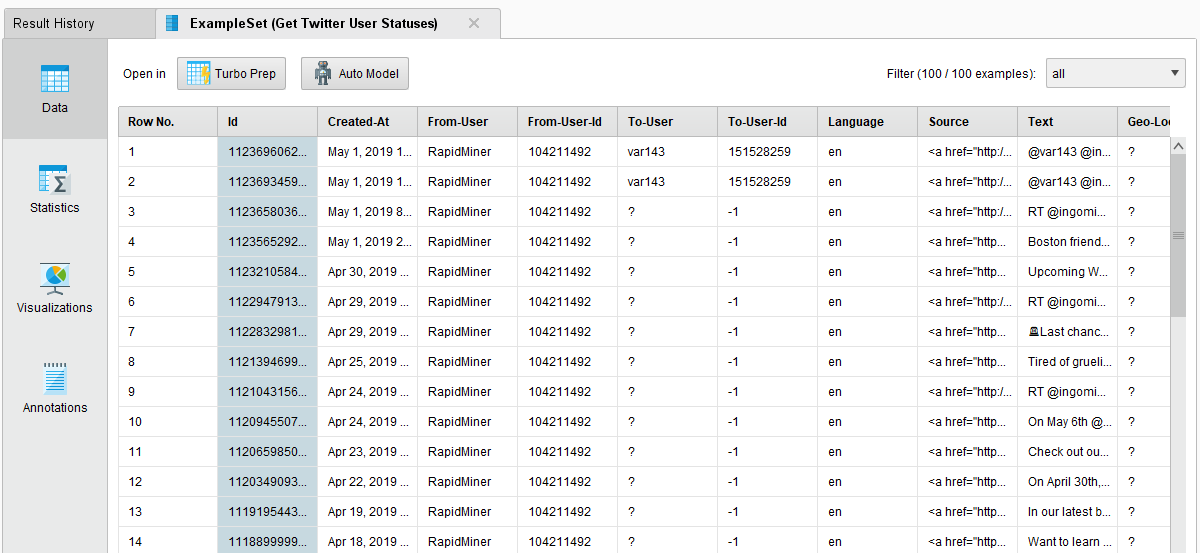
Task: Close the ExampleSet results tab
Action: pyautogui.click(x=474, y=23)
